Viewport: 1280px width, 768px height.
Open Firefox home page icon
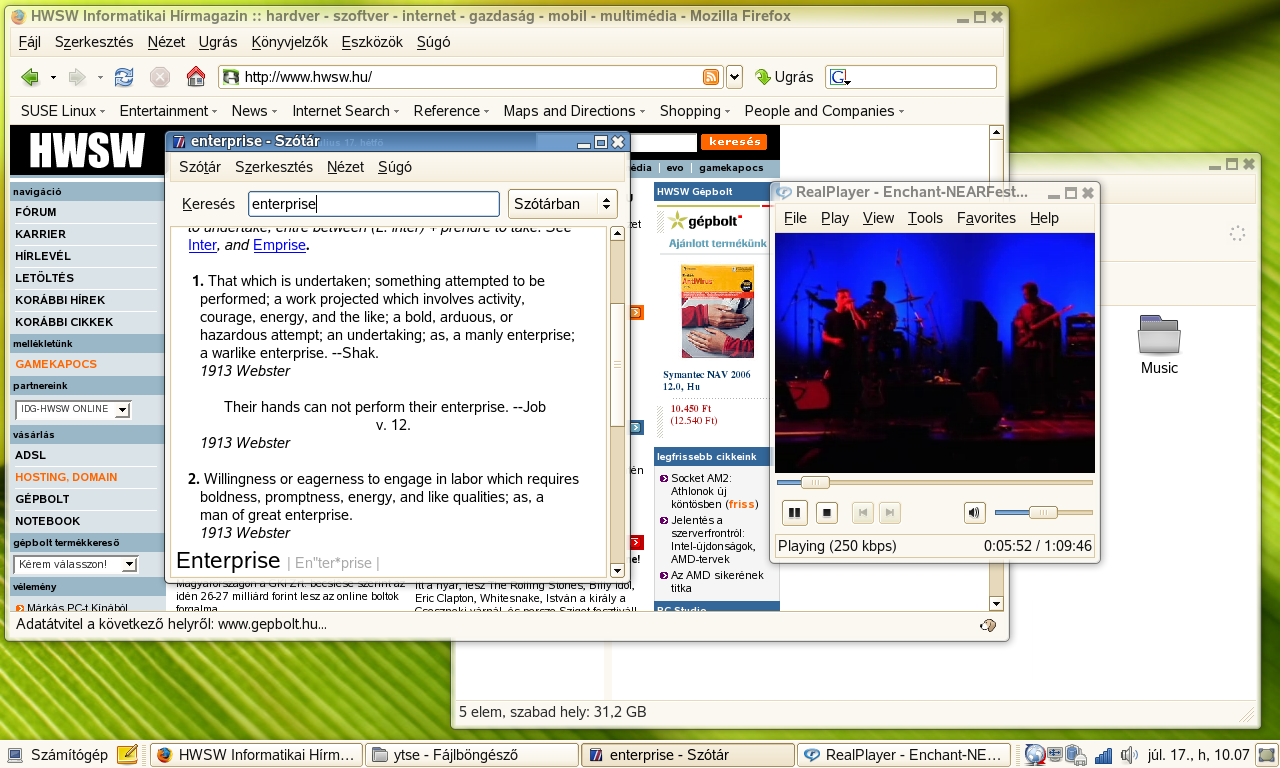(x=196, y=77)
